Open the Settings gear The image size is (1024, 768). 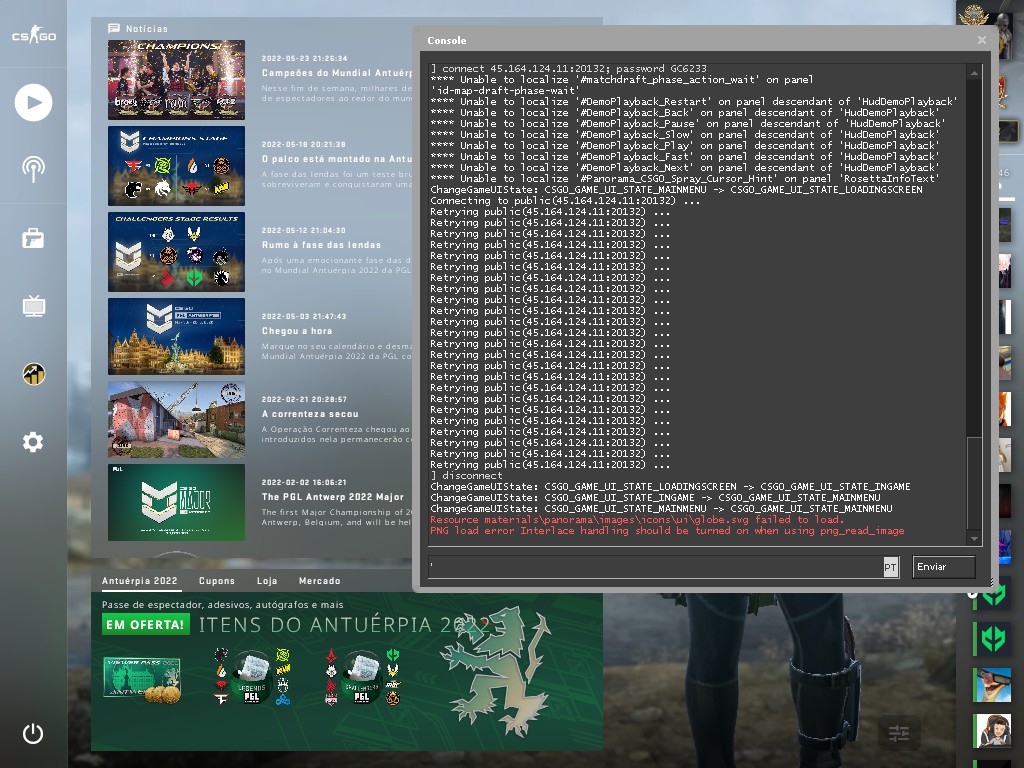click(x=33, y=442)
